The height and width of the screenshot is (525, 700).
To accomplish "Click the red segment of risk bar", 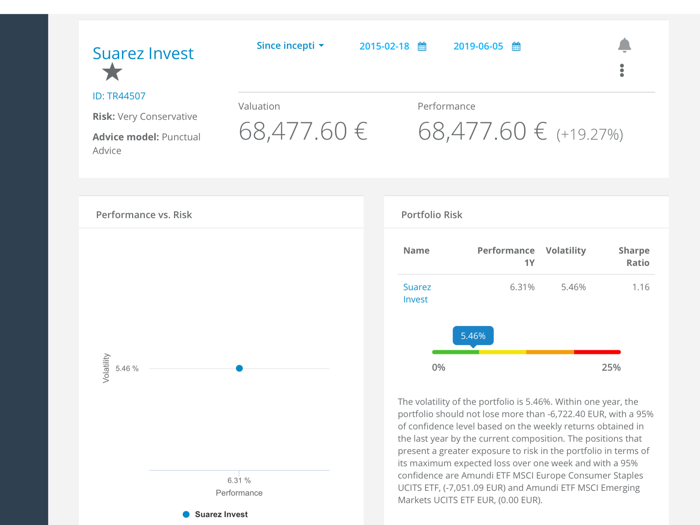I will point(597,352).
